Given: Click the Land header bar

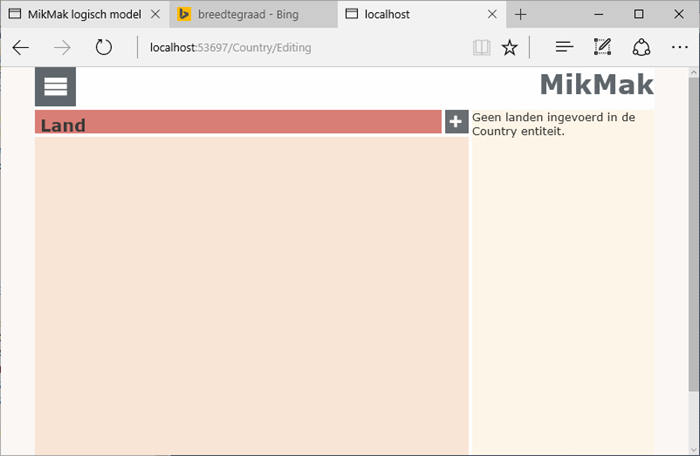Looking at the screenshot, I should click(x=238, y=122).
